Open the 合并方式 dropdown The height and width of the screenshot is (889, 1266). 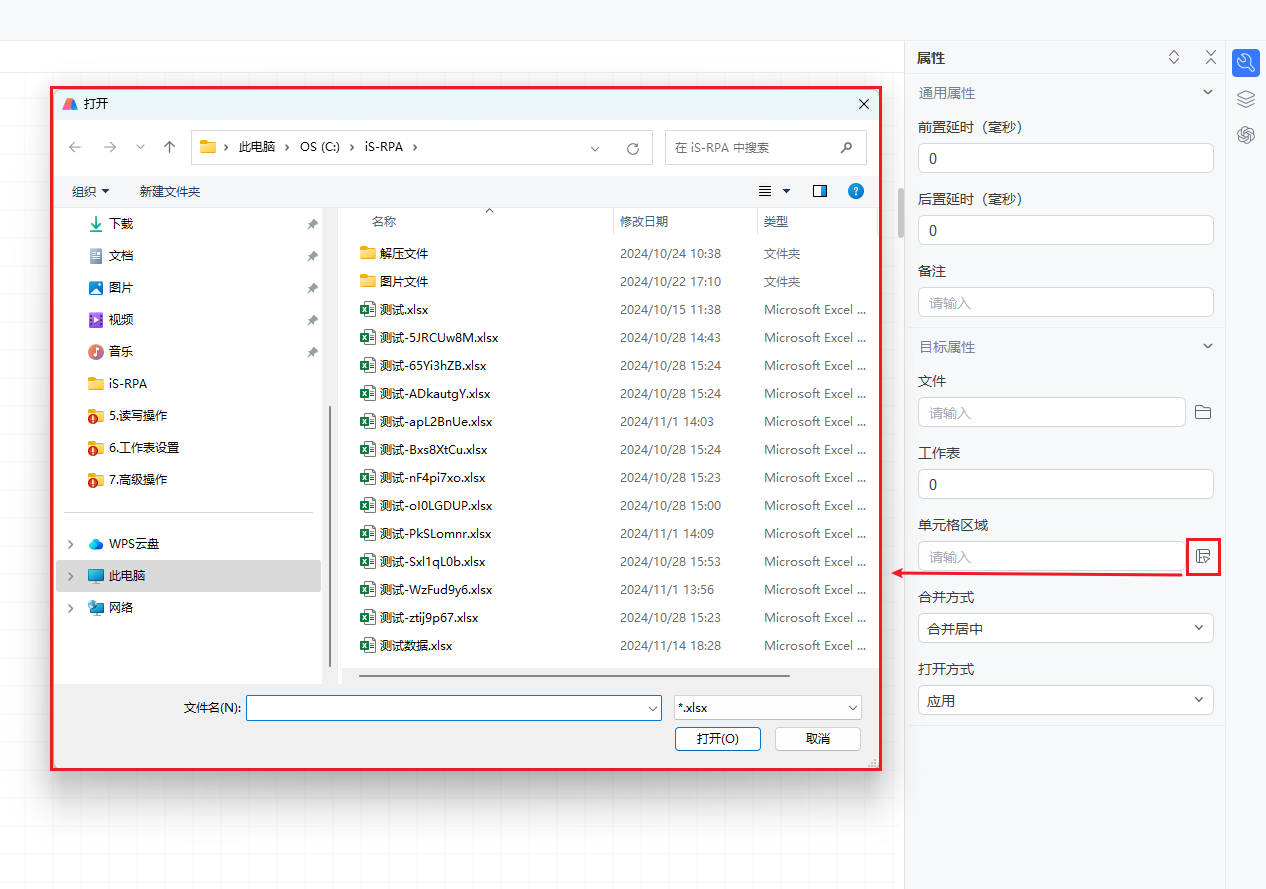click(x=1065, y=629)
